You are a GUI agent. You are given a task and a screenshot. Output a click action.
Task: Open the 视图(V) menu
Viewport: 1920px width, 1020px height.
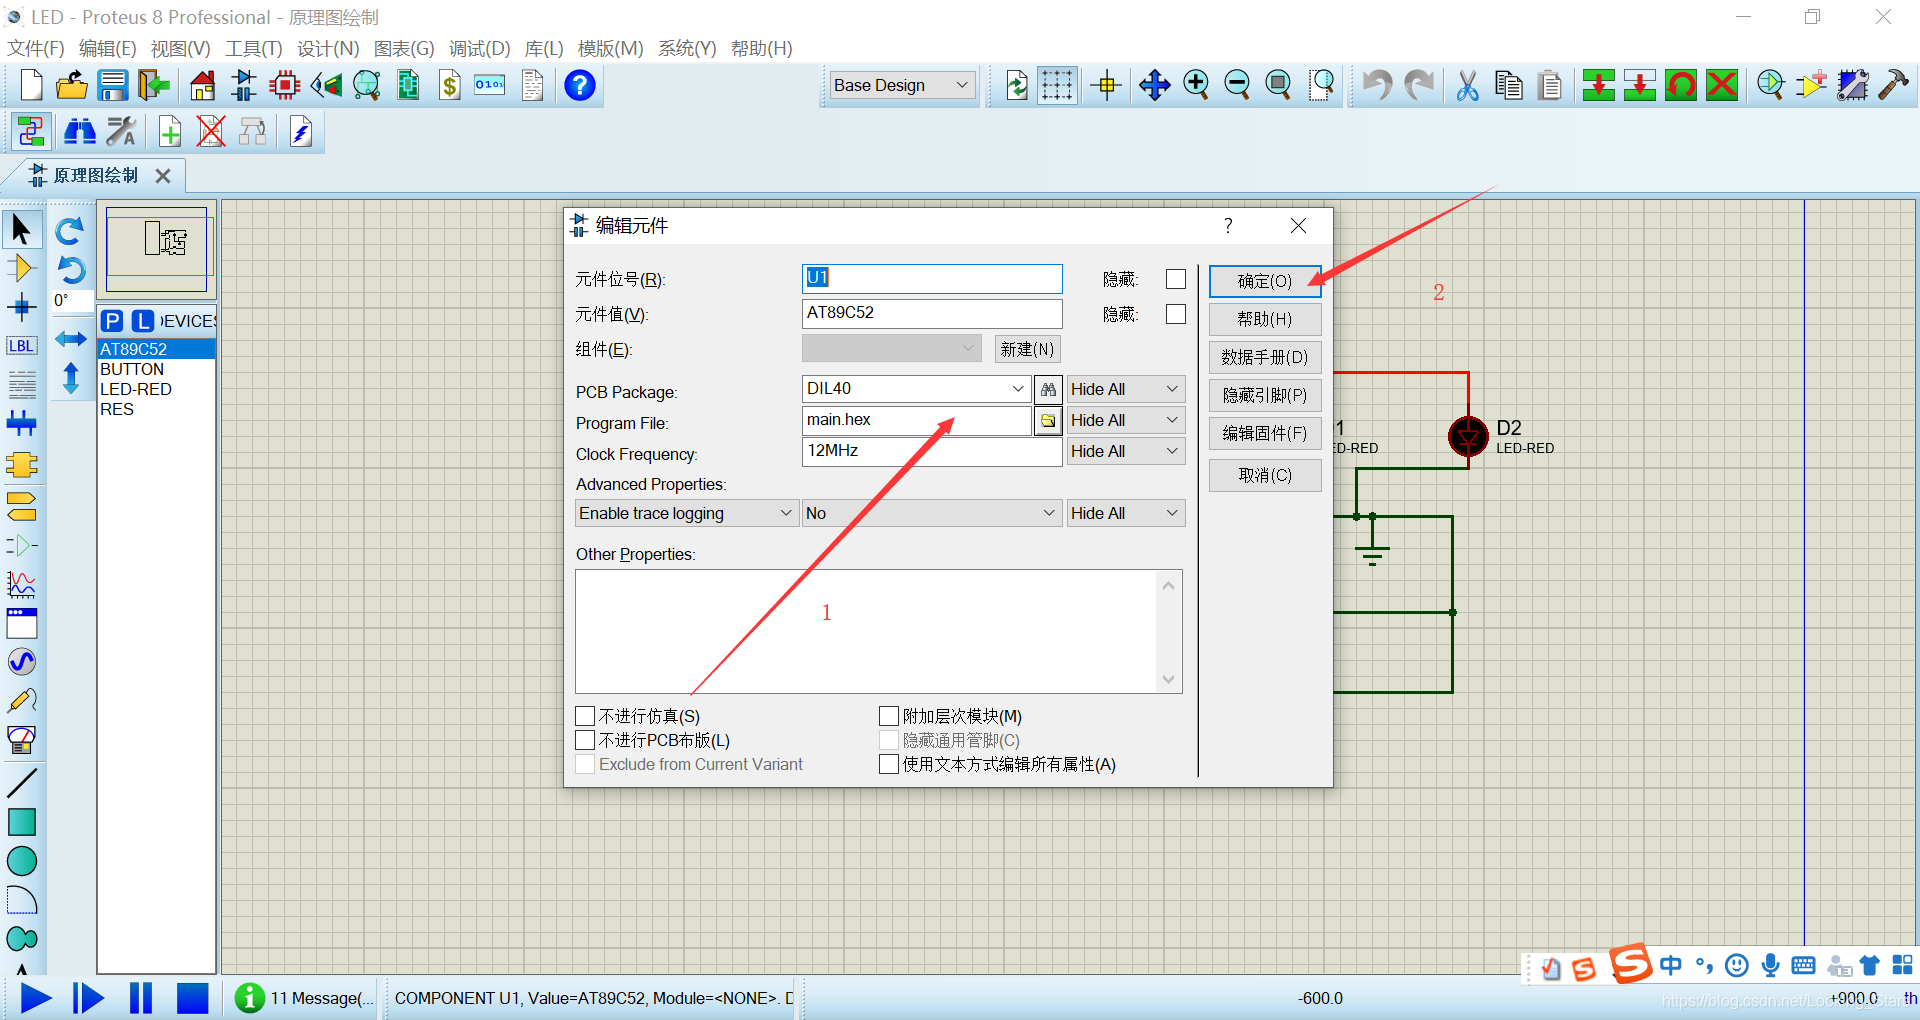pyautogui.click(x=180, y=48)
